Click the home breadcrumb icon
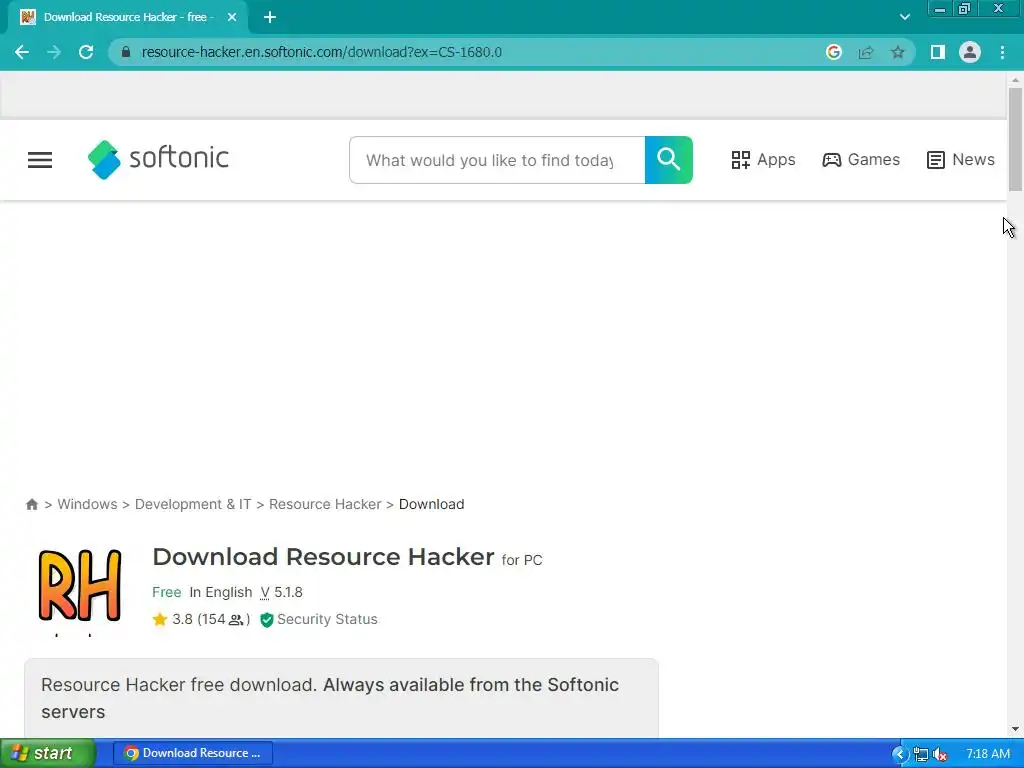 [x=32, y=504]
